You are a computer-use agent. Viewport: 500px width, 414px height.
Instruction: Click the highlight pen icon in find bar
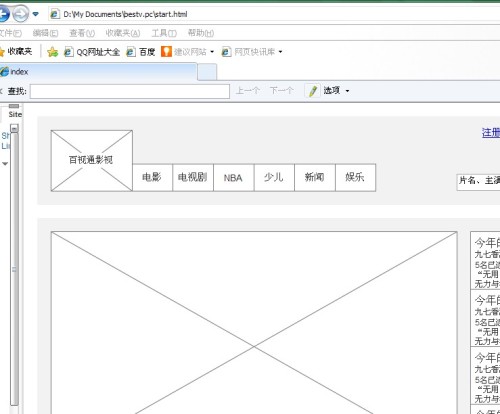point(313,91)
